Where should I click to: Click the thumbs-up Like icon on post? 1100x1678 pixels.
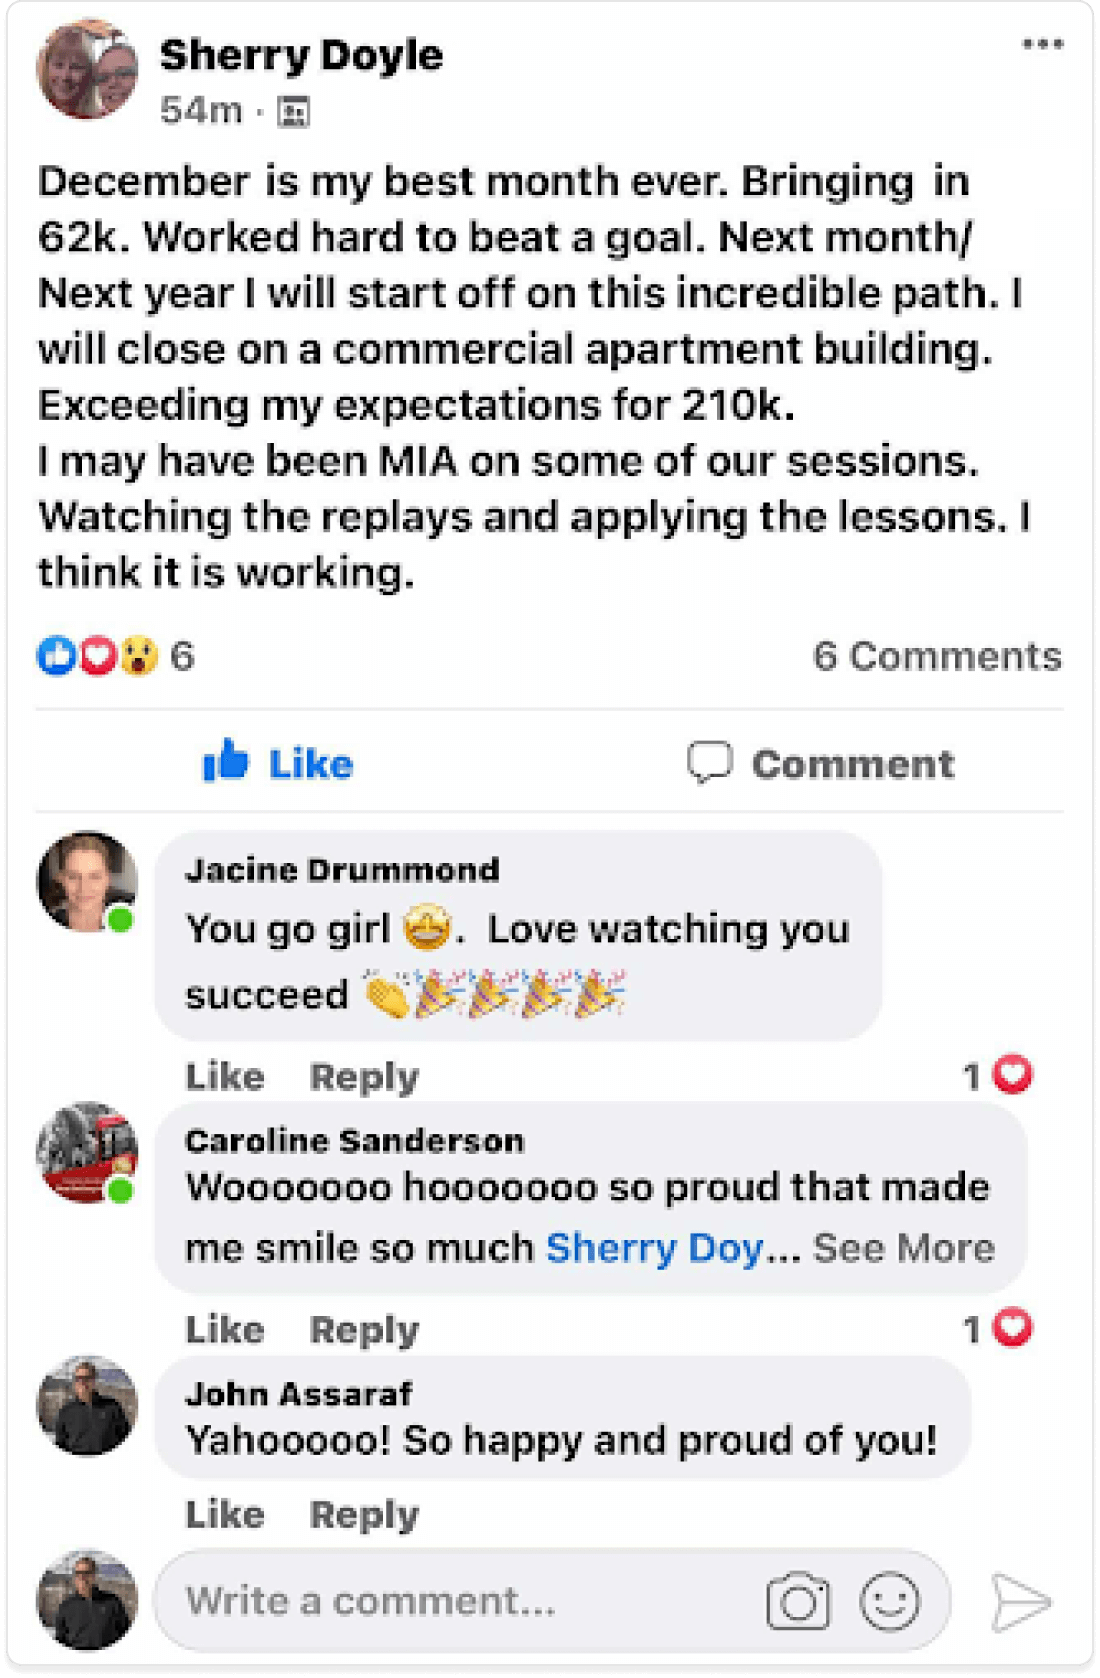click(226, 761)
